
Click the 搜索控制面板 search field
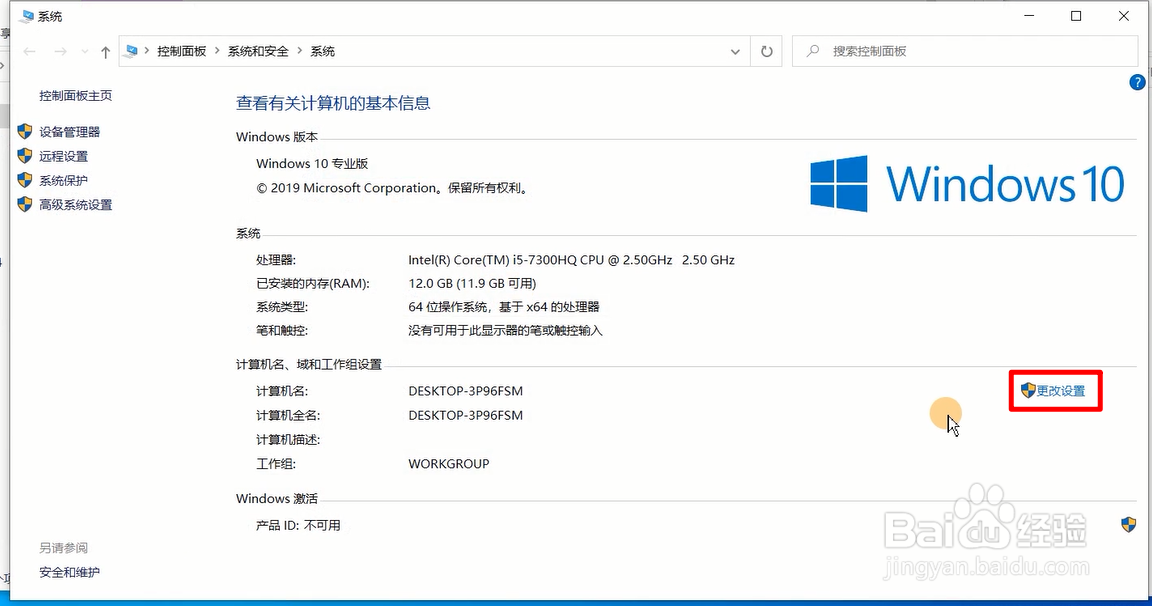point(965,51)
